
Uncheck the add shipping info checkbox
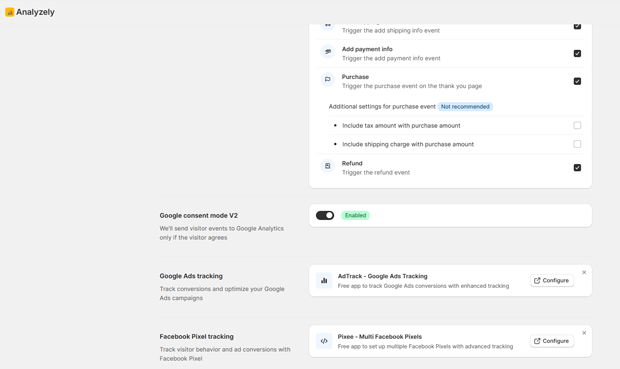(577, 26)
